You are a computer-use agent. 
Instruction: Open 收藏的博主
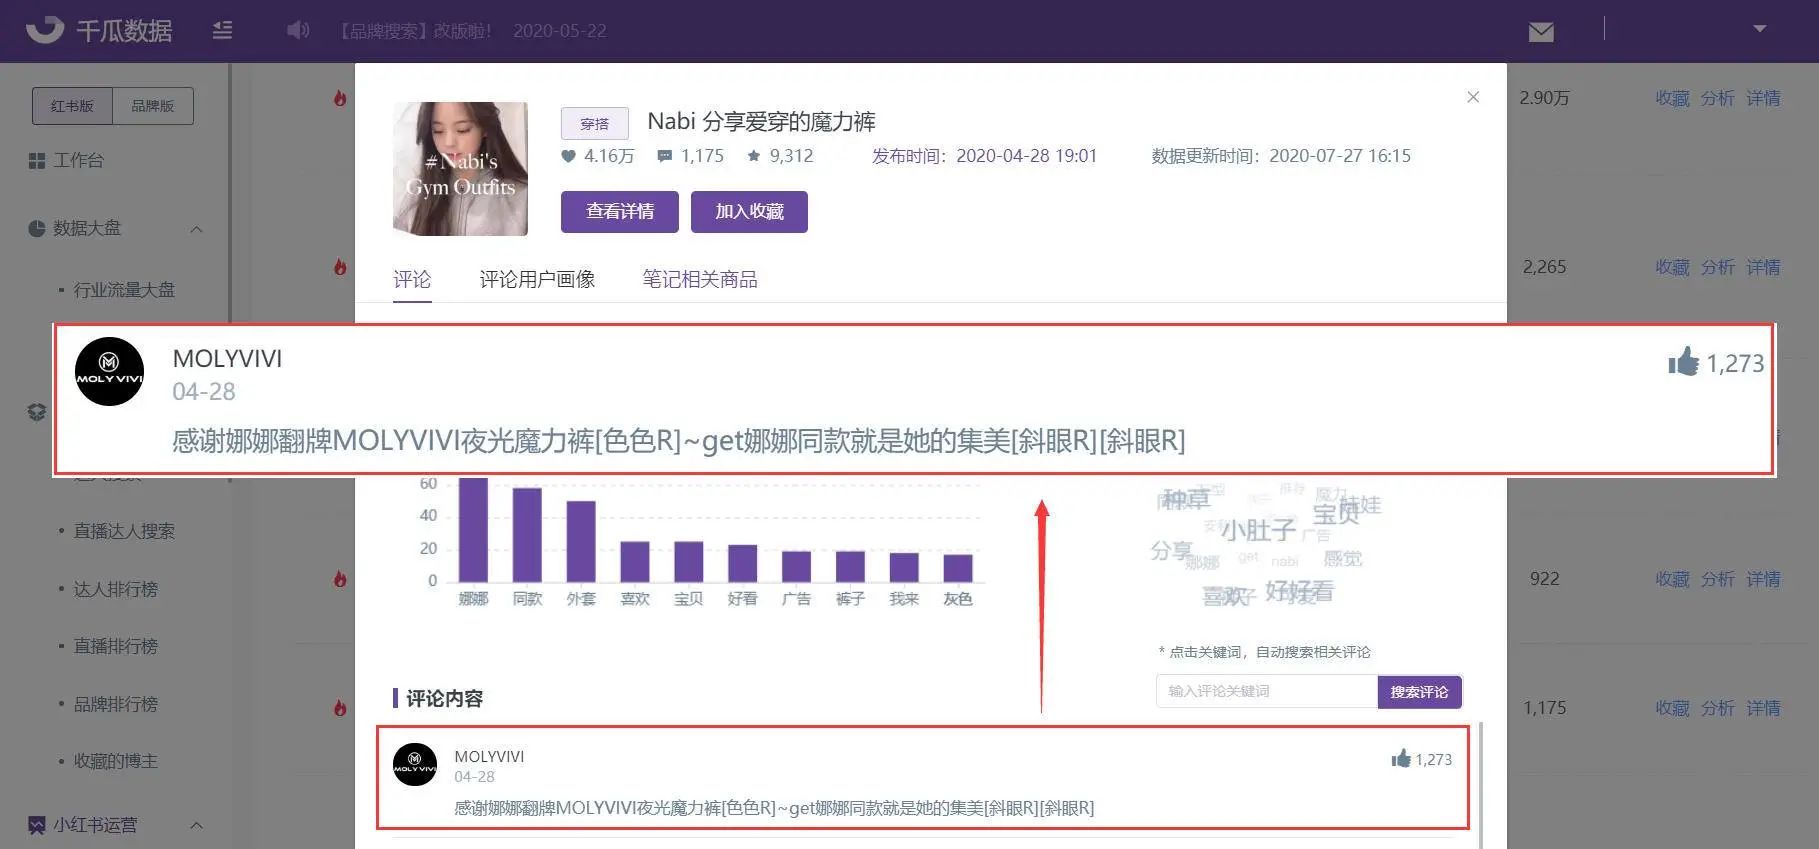coord(116,761)
